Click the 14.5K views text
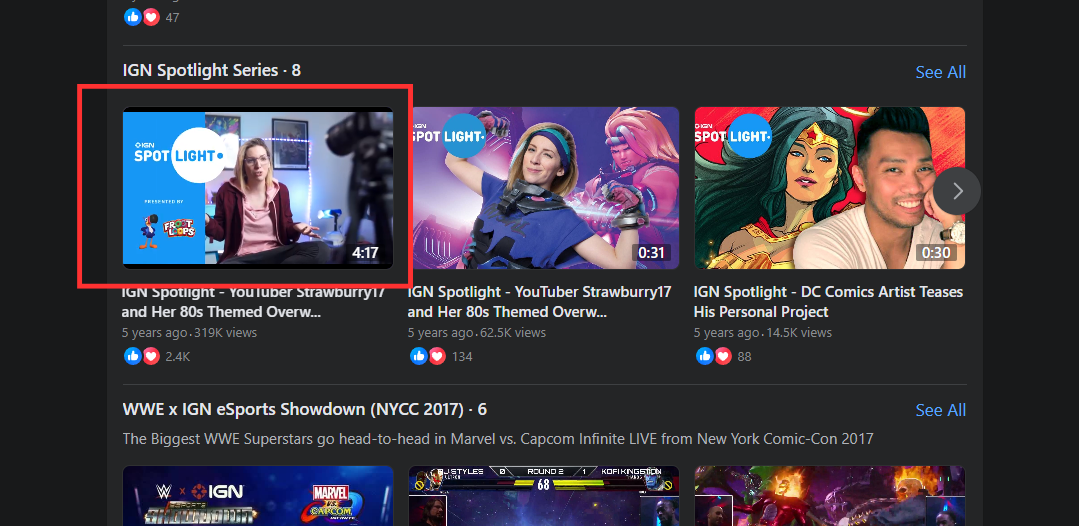 coord(798,333)
